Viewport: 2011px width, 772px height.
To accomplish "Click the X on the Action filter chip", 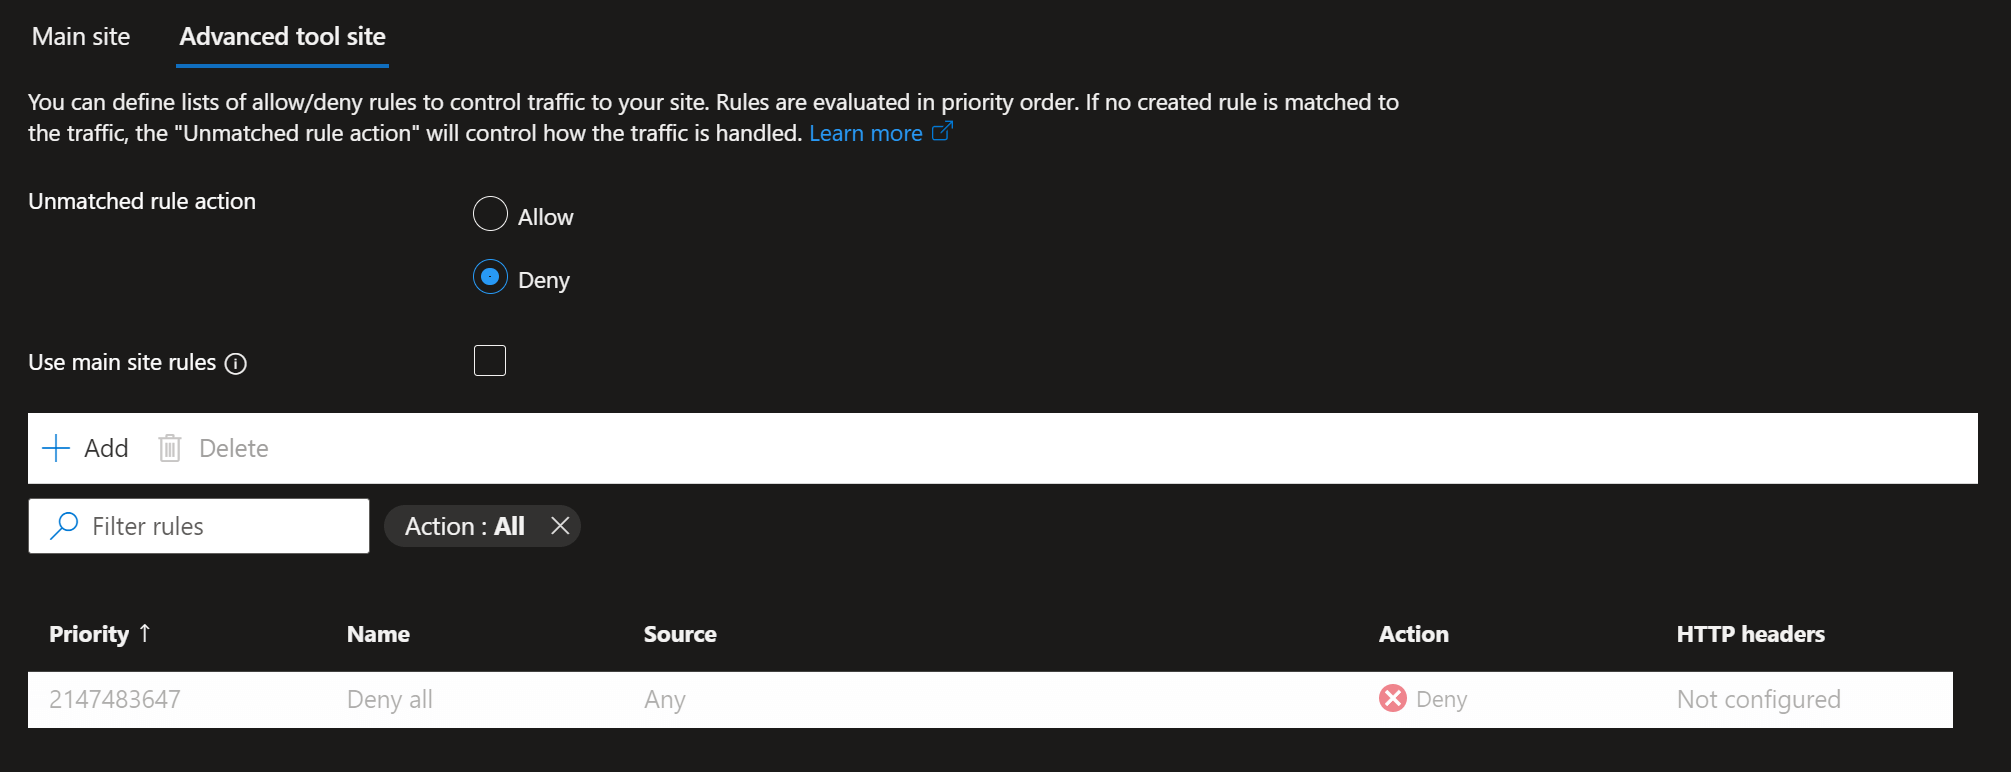I will click(x=560, y=525).
